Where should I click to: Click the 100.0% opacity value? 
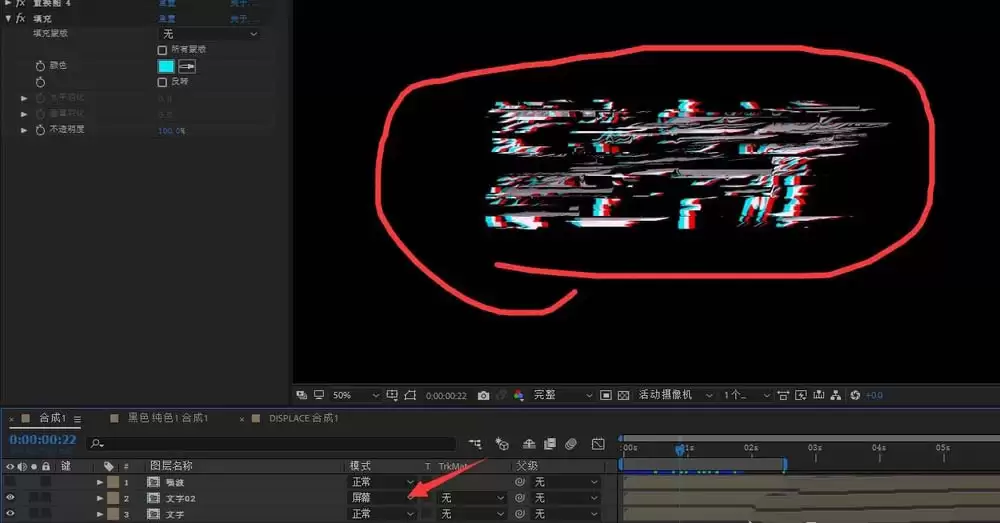point(172,131)
